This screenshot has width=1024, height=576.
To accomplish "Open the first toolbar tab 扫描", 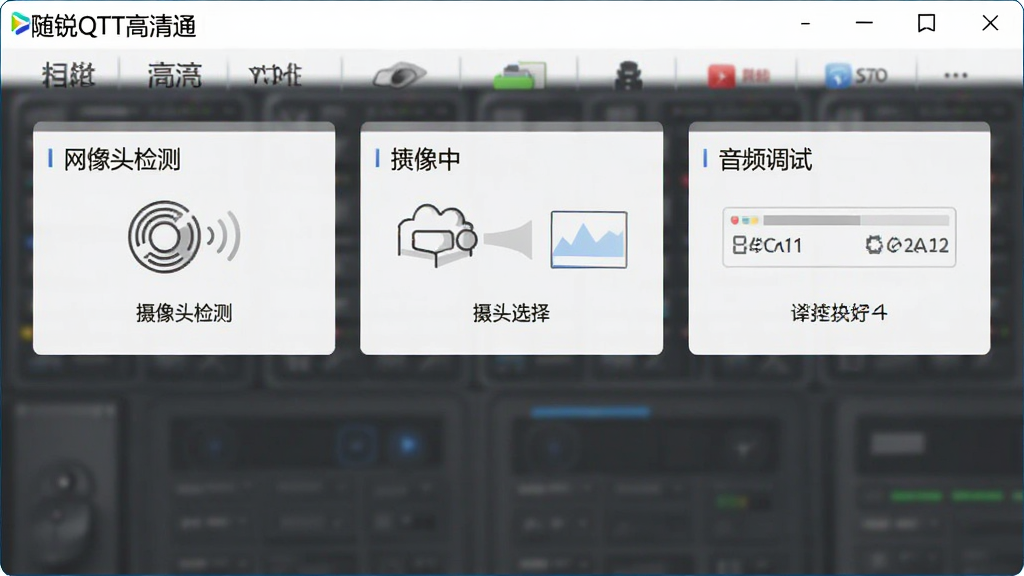I will pos(69,76).
